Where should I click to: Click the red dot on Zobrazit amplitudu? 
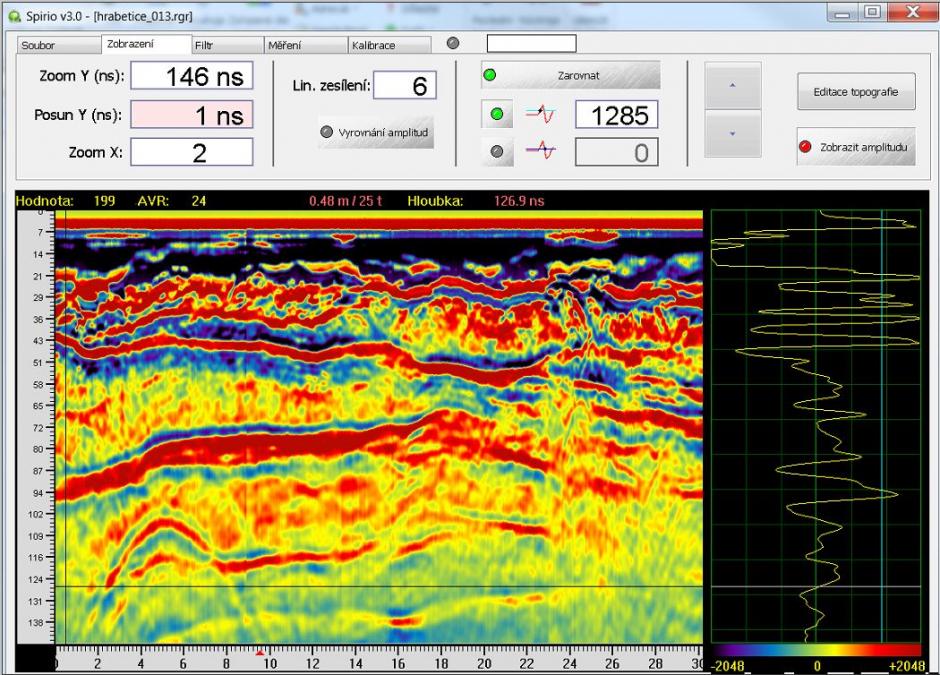coord(805,147)
